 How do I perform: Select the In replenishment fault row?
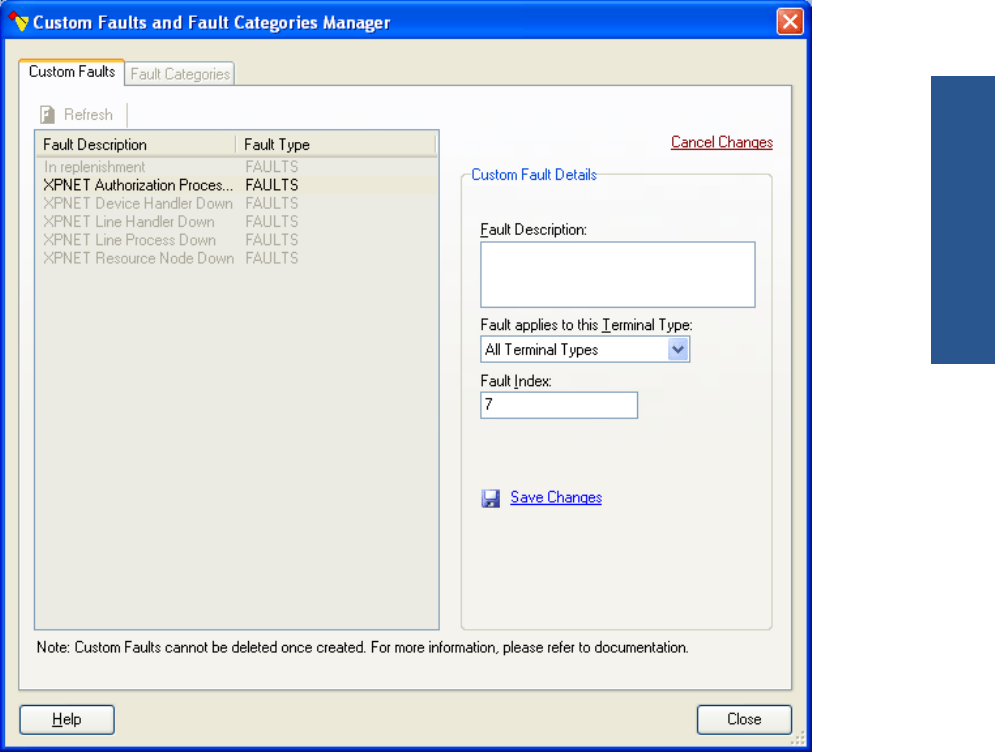[x=95, y=167]
